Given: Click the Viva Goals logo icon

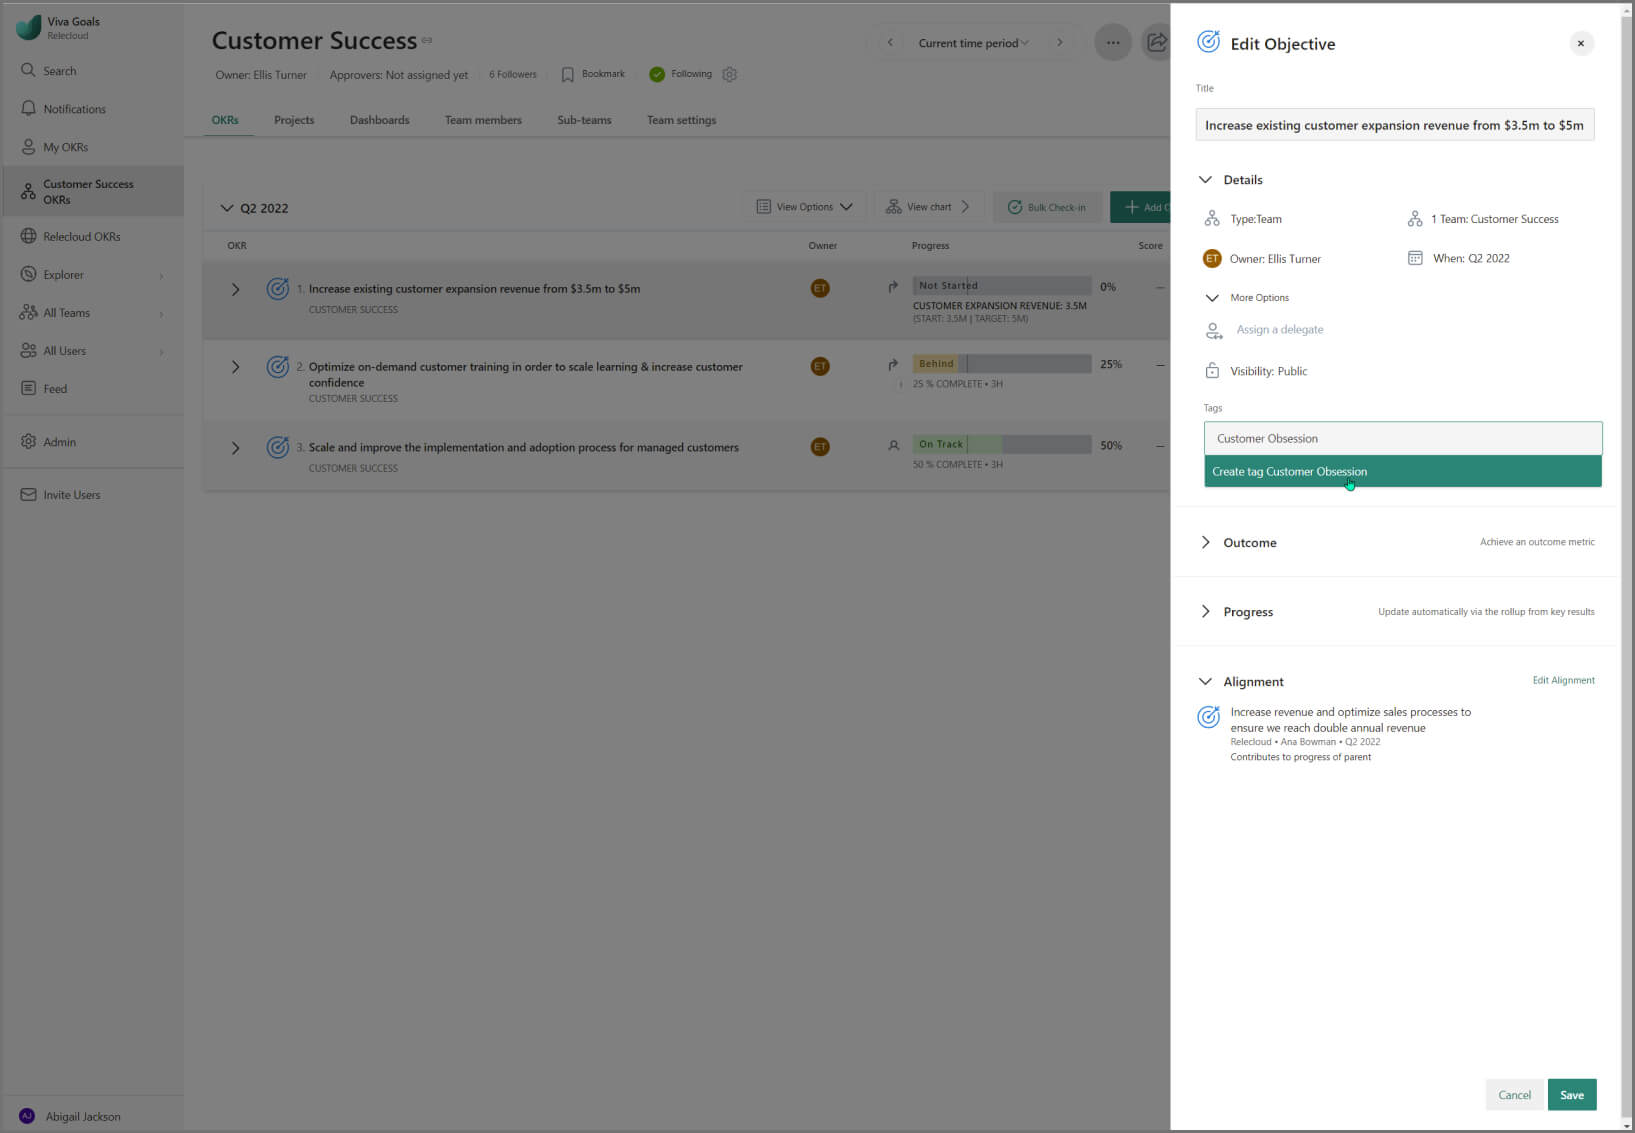Looking at the screenshot, I should tap(28, 27).
